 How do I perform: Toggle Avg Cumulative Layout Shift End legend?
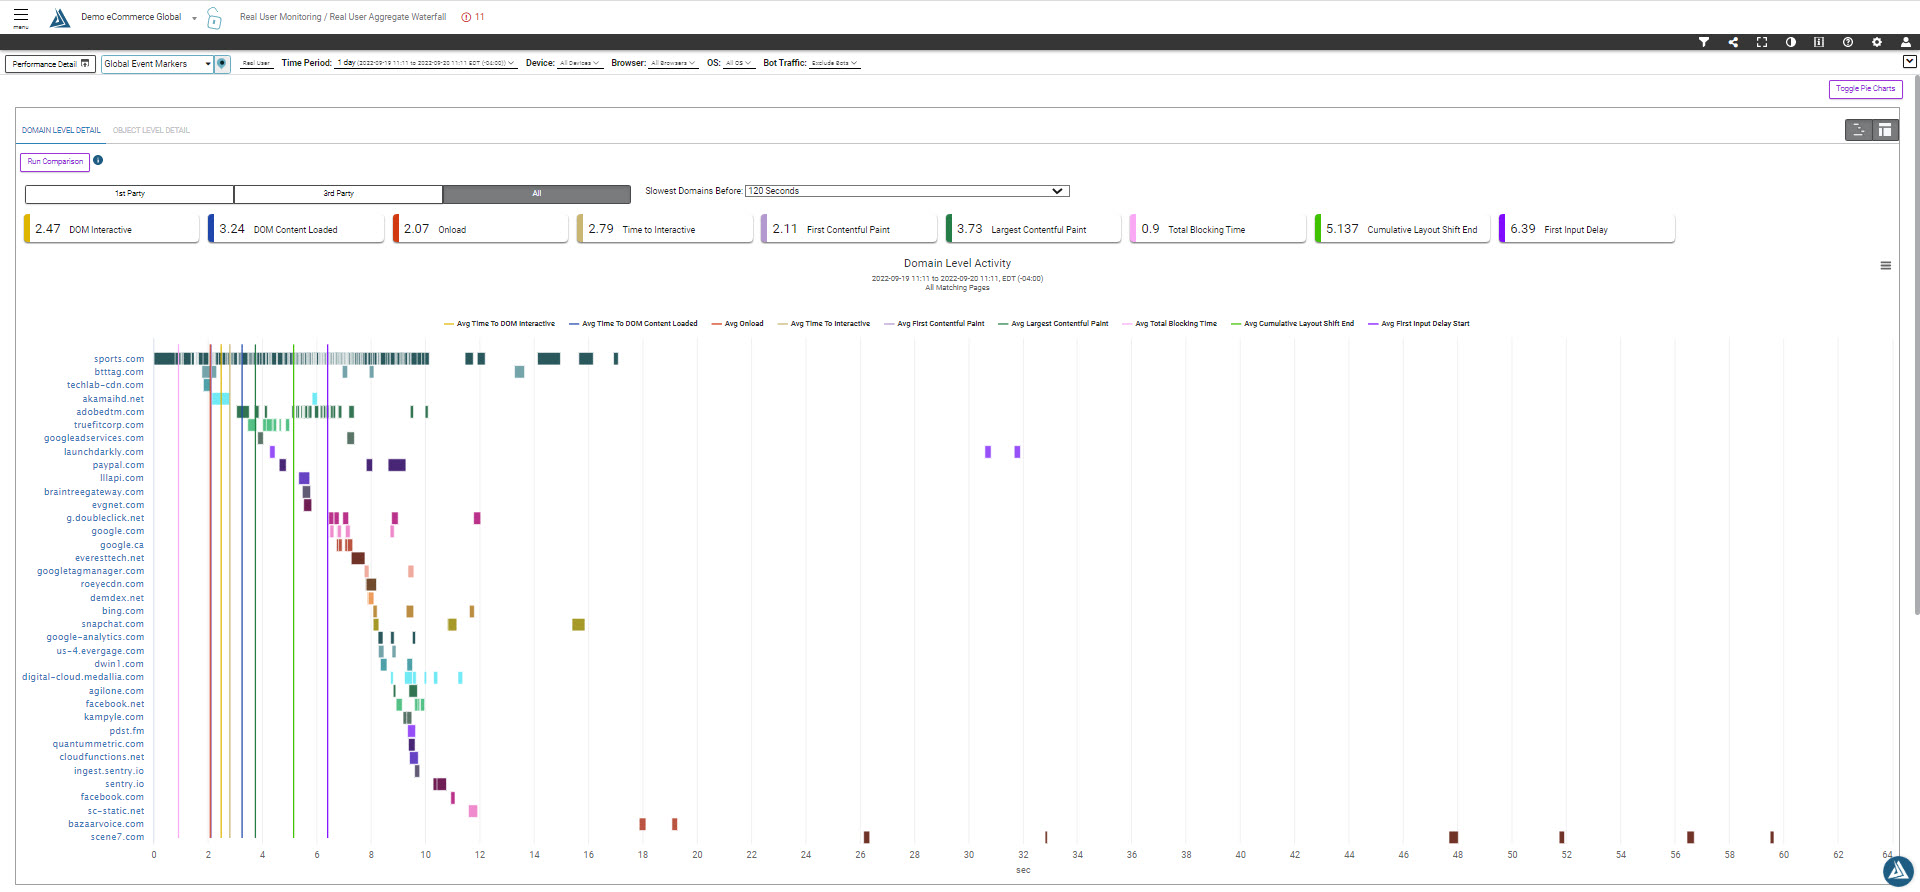[x=1292, y=324]
